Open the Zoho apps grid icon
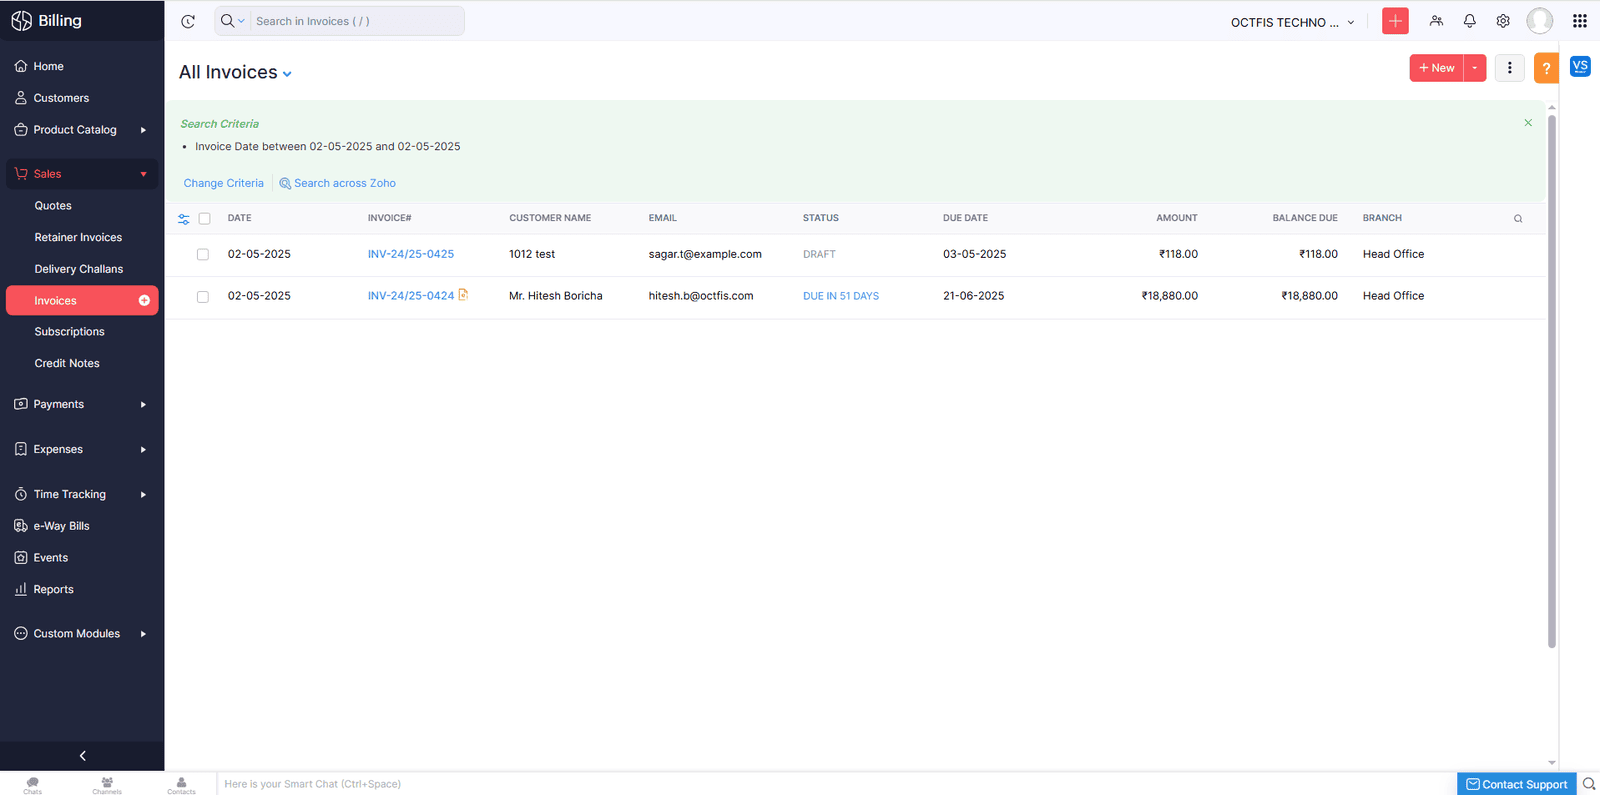 [x=1580, y=21]
